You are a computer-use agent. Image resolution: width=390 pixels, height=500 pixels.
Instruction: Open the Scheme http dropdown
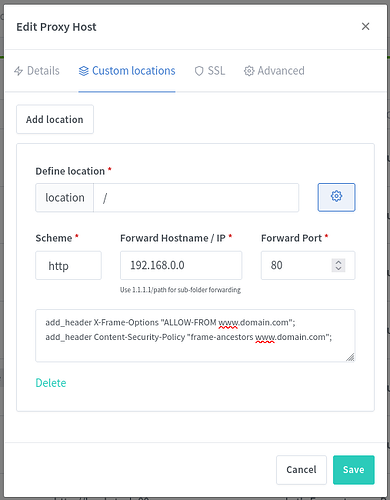(68, 265)
